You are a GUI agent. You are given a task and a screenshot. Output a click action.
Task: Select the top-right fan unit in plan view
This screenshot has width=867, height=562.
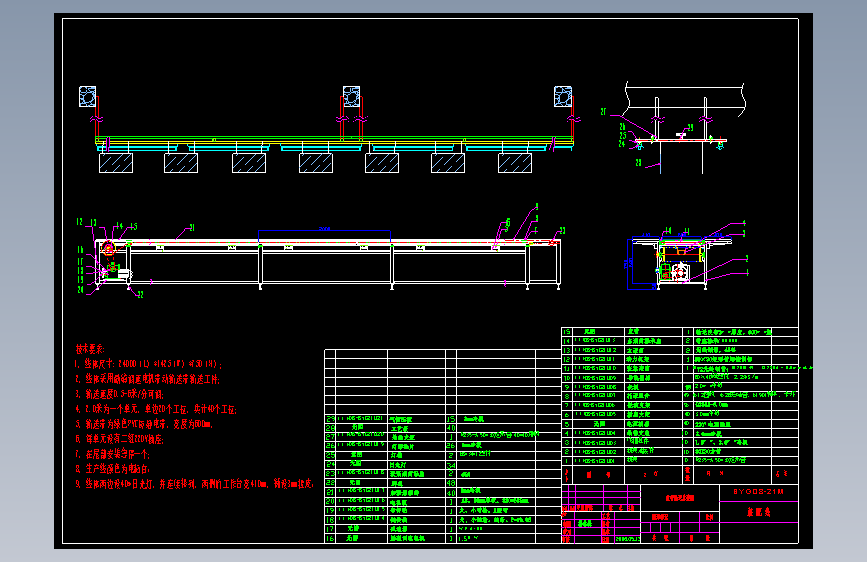[563, 96]
